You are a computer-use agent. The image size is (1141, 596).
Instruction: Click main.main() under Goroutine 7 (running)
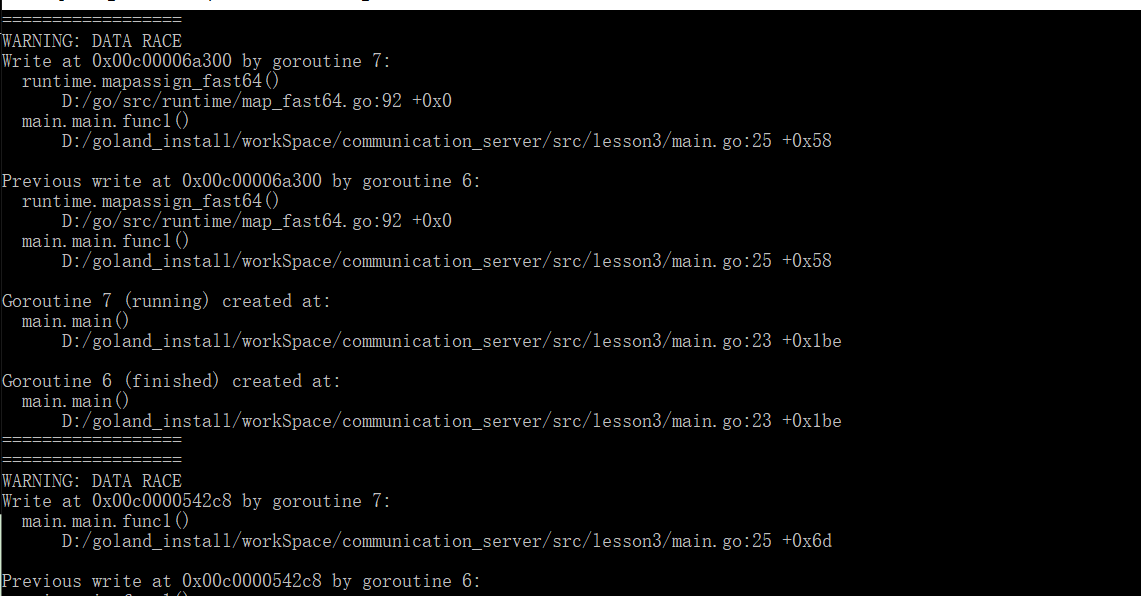pos(76,321)
